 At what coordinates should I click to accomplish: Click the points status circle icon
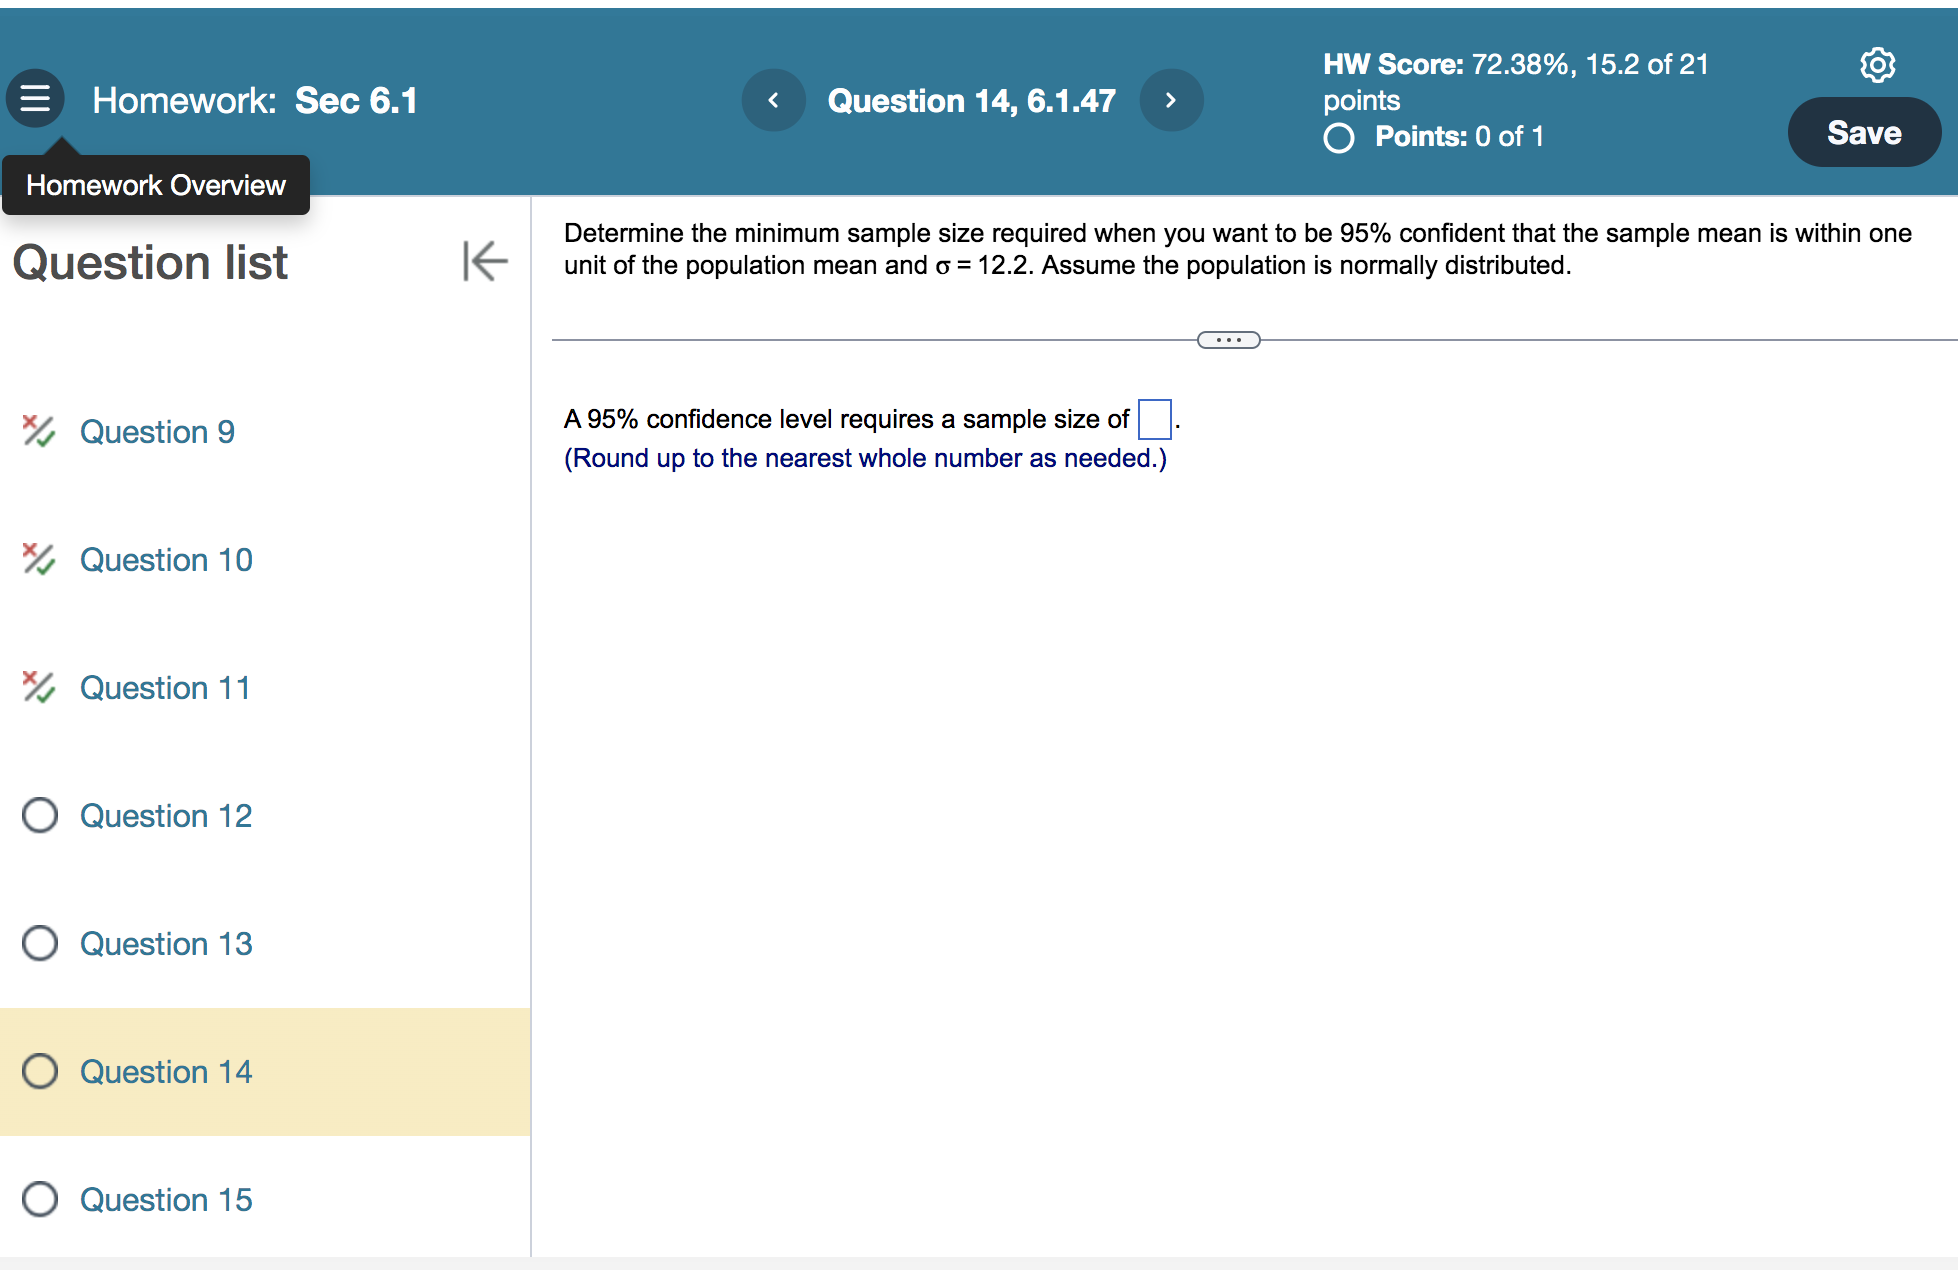click(1339, 137)
